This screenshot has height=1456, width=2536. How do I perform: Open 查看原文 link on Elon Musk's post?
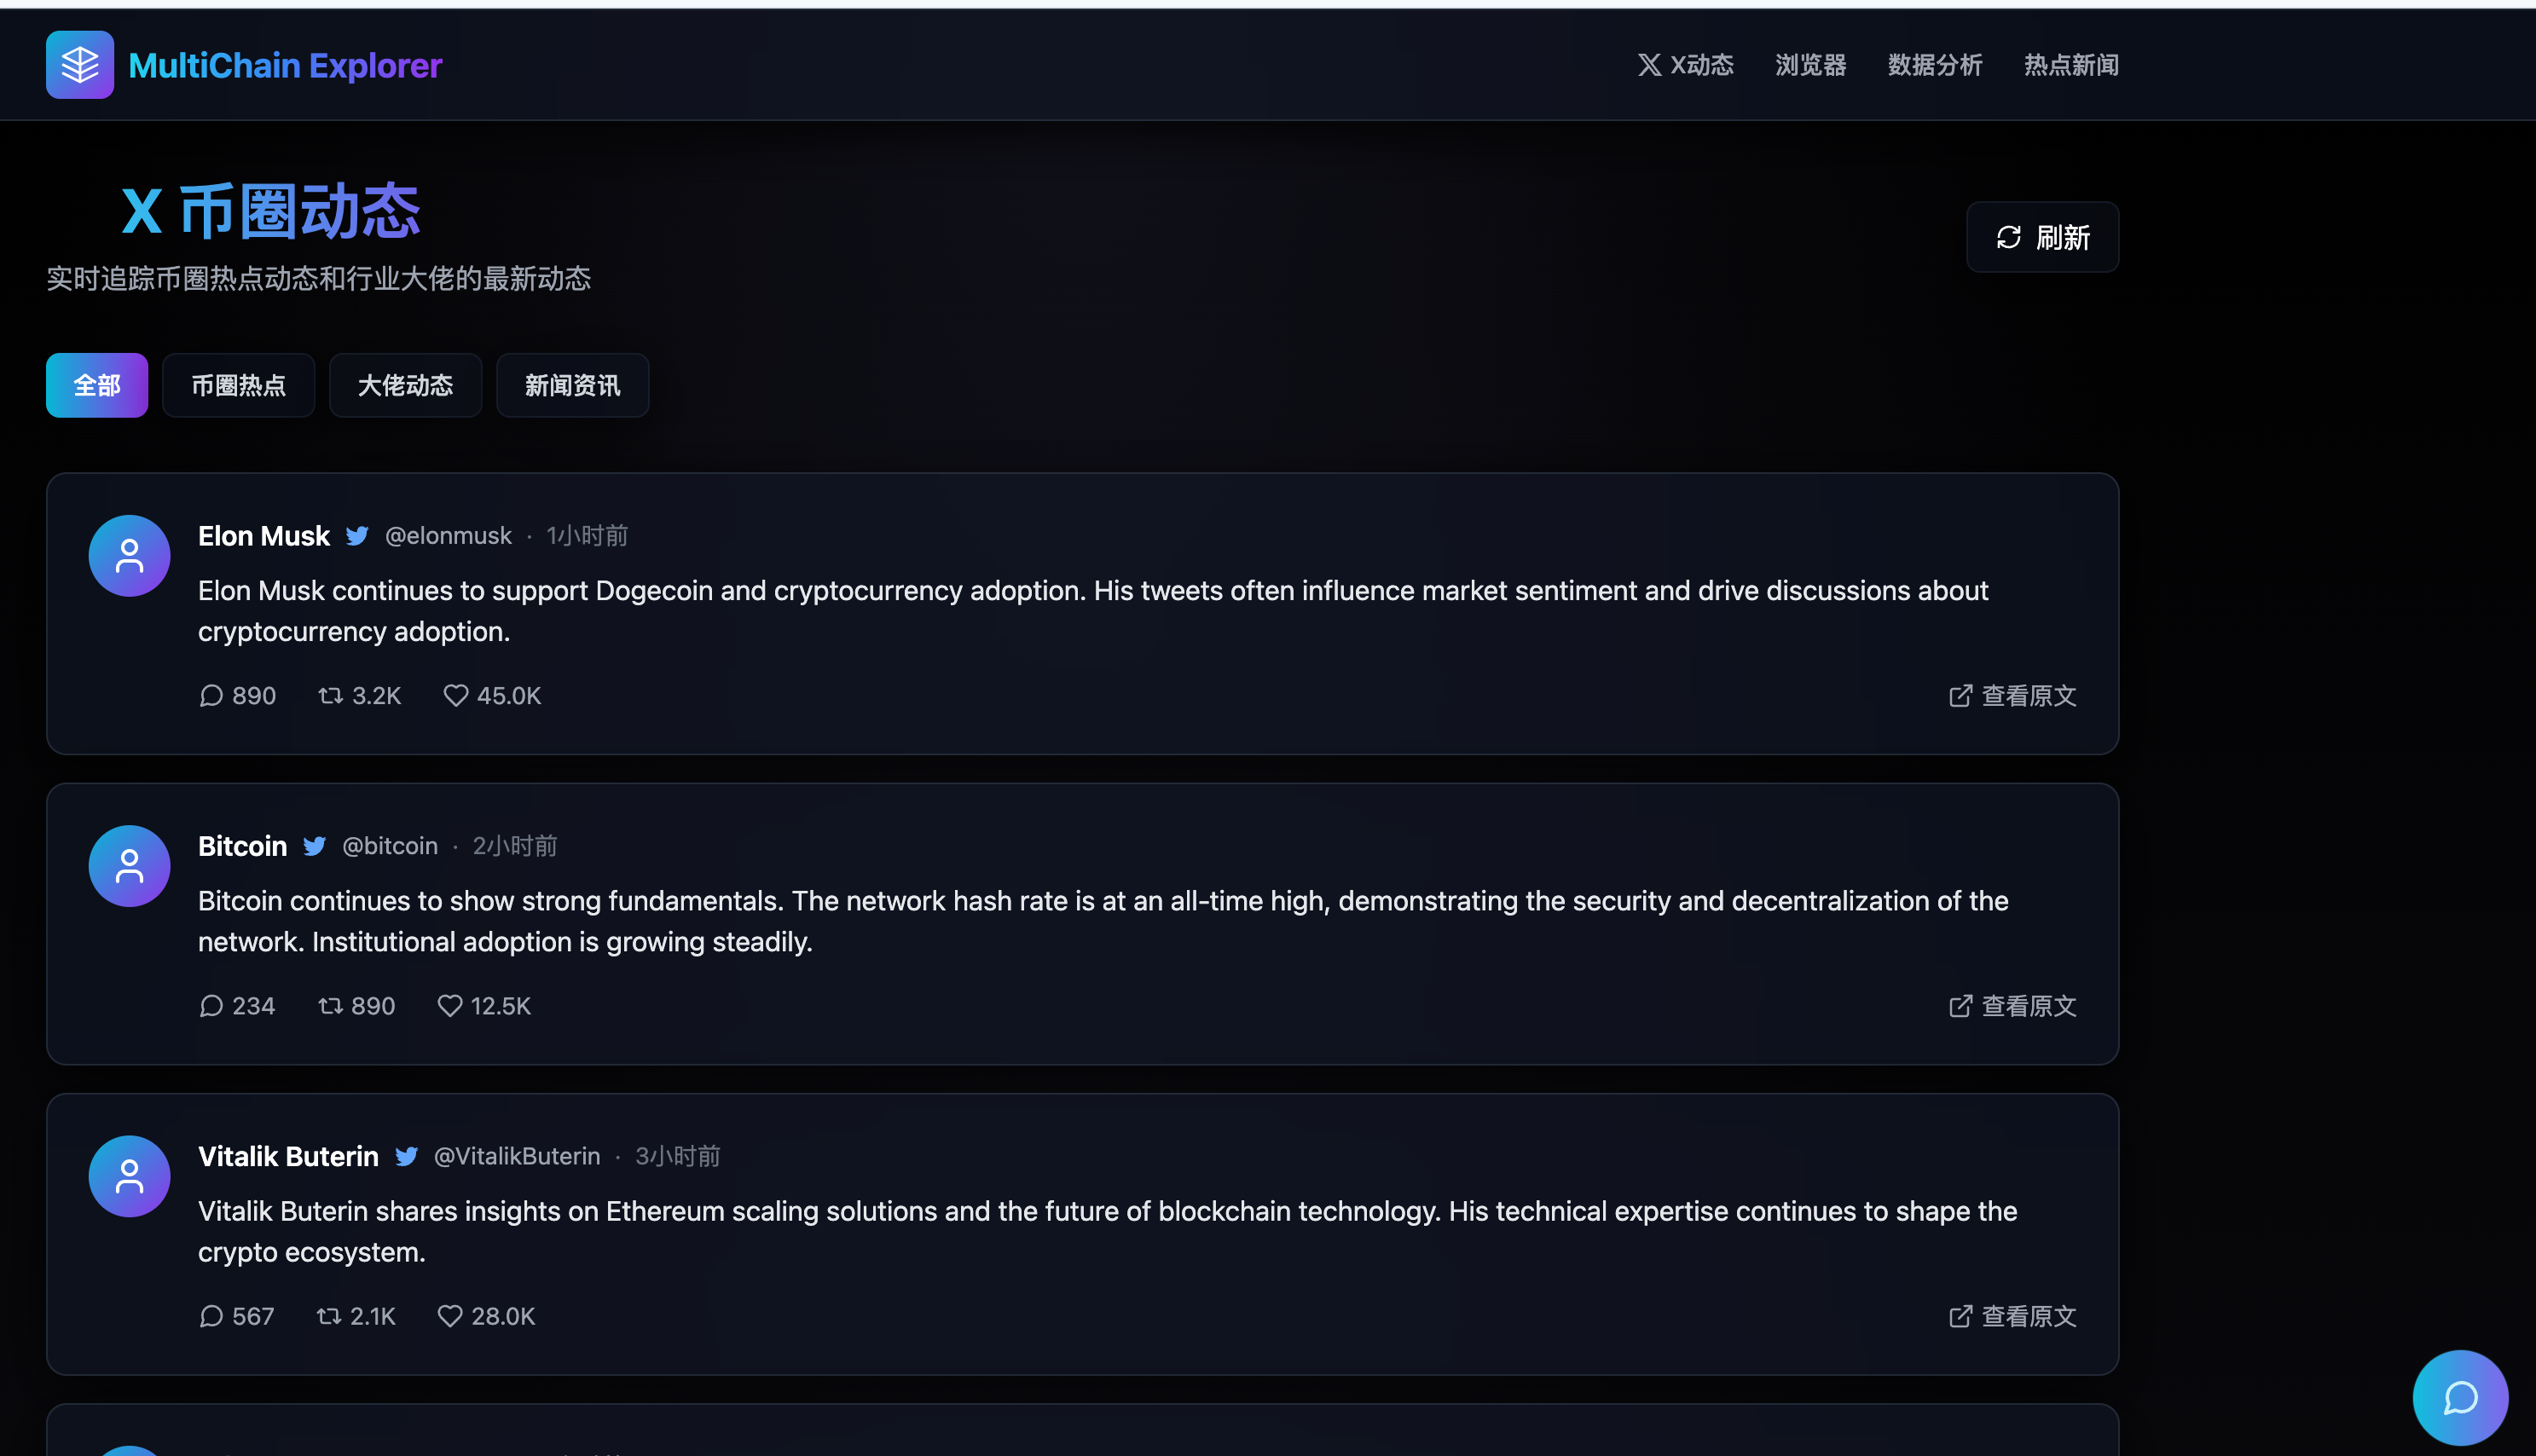tap(2012, 696)
